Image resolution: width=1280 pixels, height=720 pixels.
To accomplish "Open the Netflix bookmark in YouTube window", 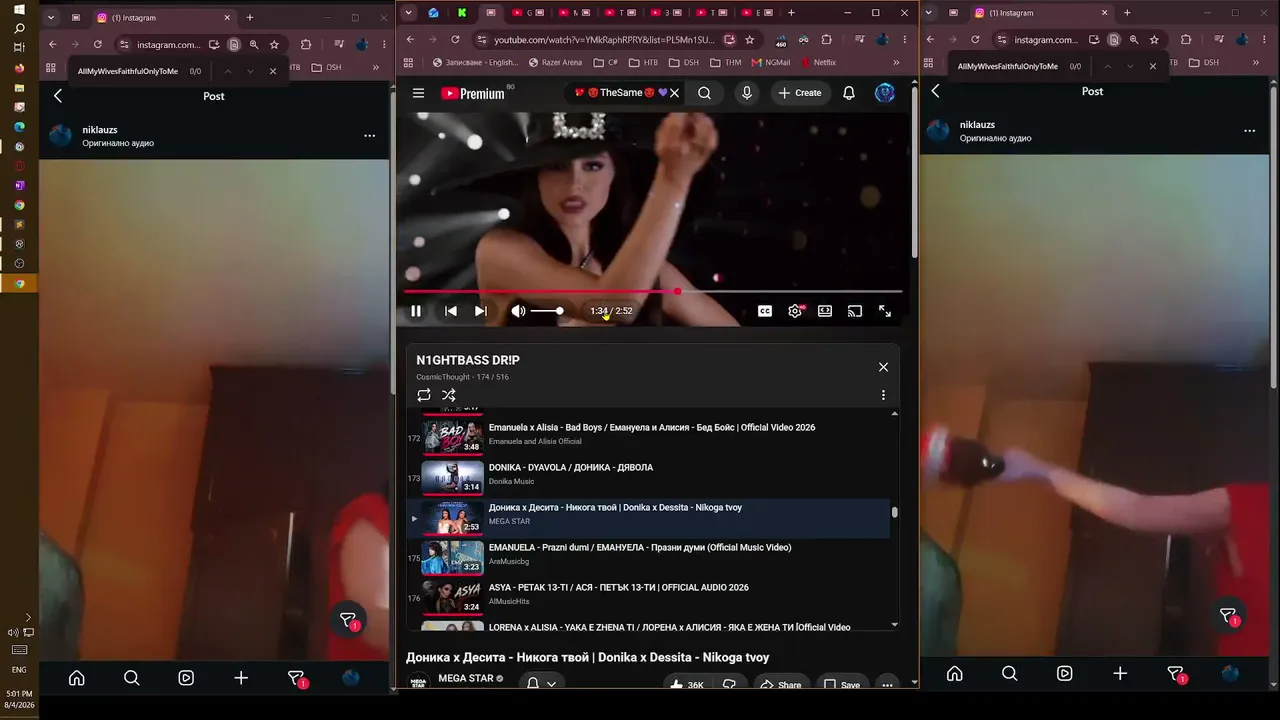I will click(x=817, y=62).
